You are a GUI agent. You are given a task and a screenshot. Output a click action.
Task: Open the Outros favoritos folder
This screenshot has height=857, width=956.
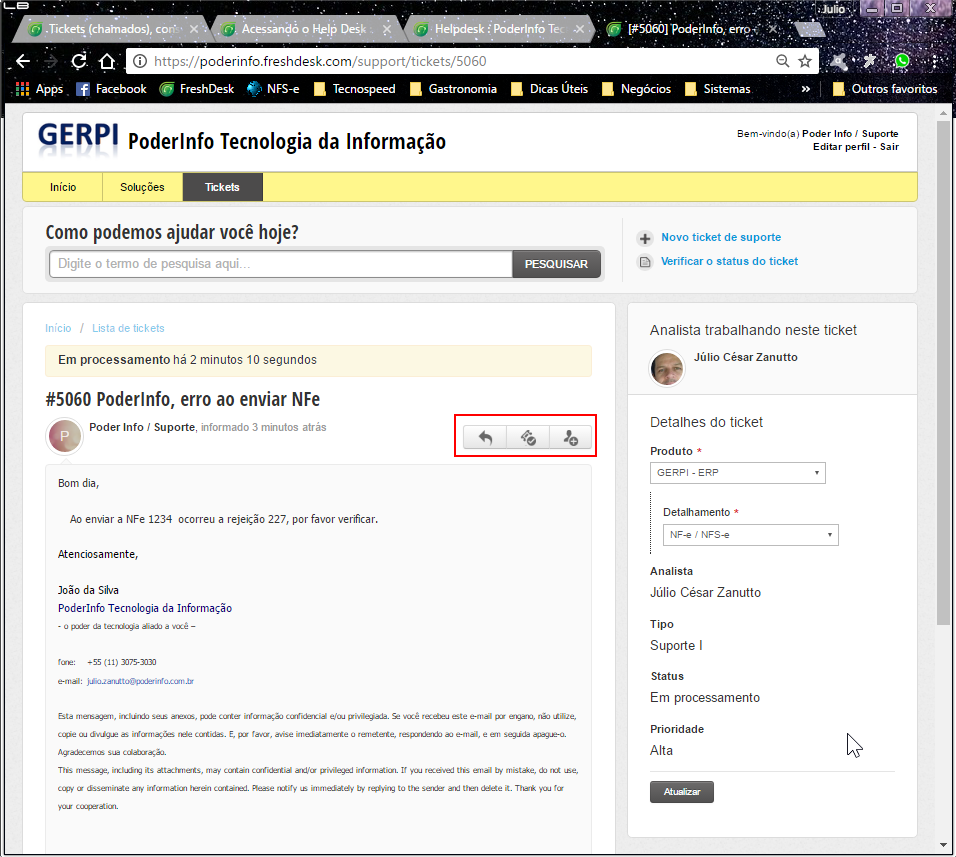point(885,89)
